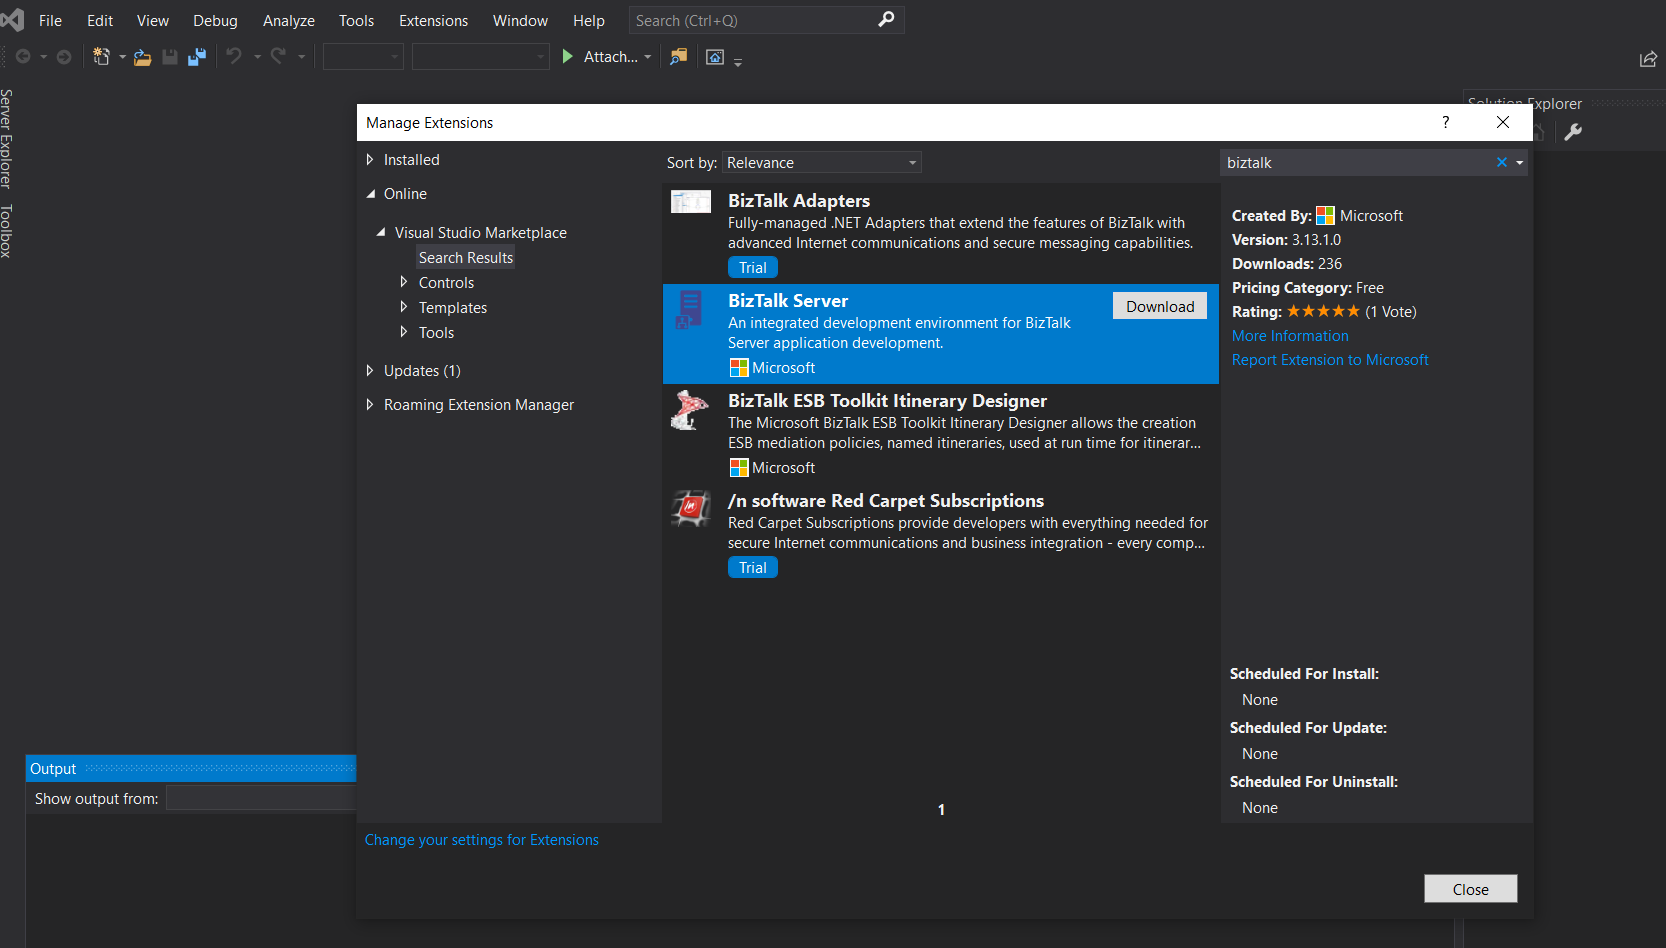The width and height of the screenshot is (1666, 948).
Task: Expand Roaming Extension Manager category
Action: point(370,404)
